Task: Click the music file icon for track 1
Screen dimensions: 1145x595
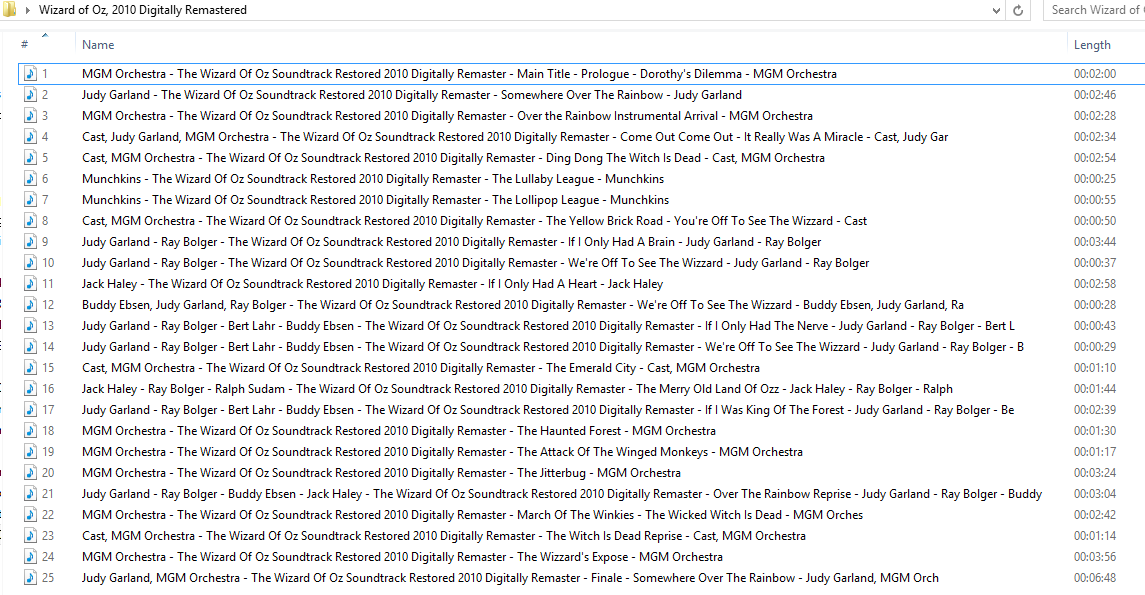Action: (x=30, y=74)
